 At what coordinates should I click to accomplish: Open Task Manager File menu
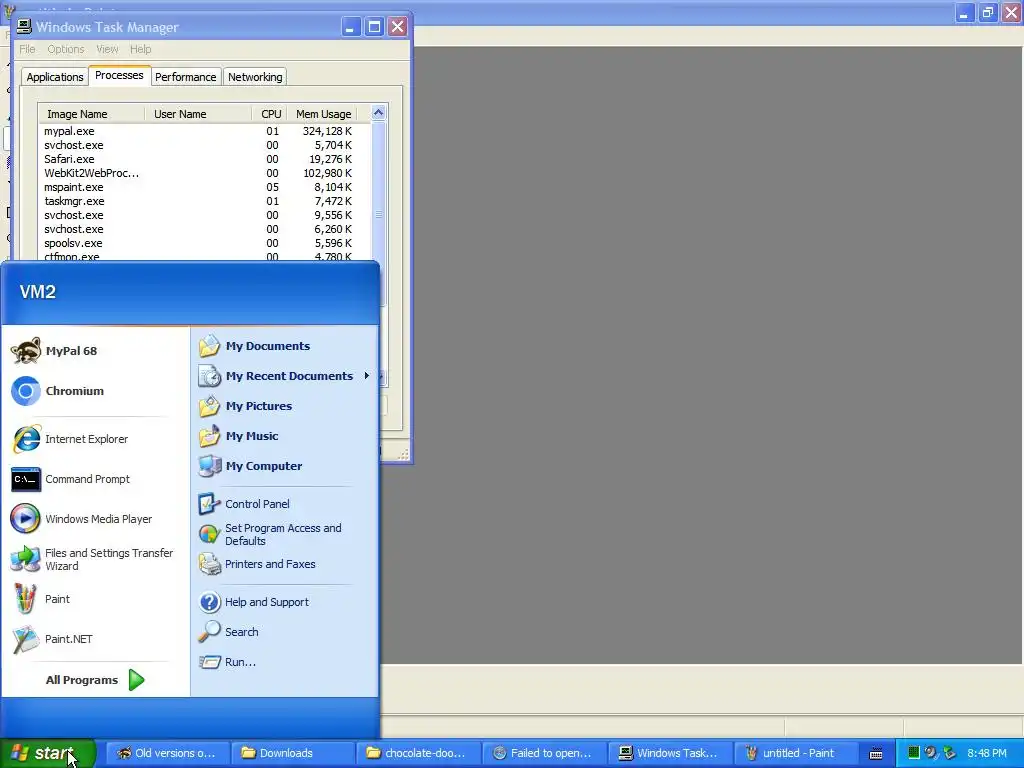tap(27, 49)
